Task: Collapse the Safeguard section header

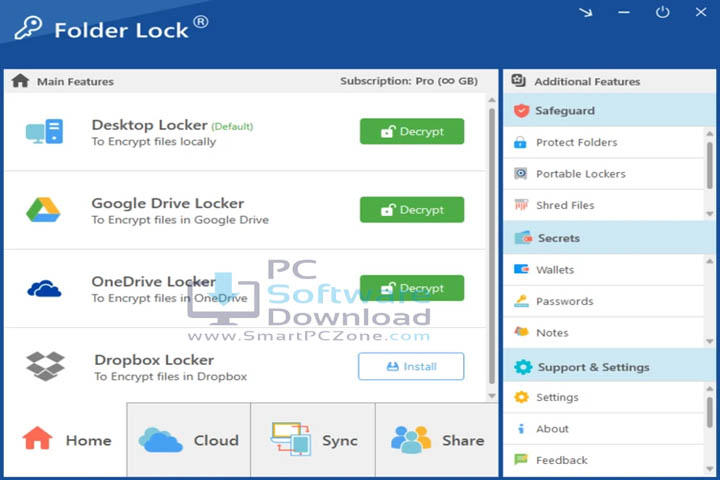Action: (x=609, y=110)
